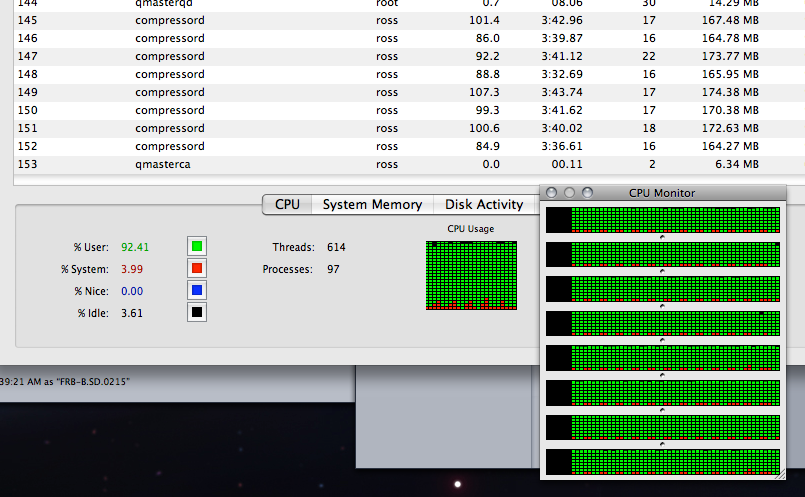Select the process with PID 149
Viewport: 805px width, 497px height.
[409, 92]
